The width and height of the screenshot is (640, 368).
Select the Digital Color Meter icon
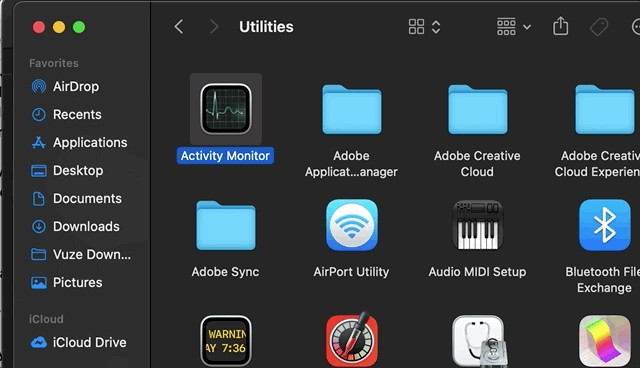tap(351, 340)
